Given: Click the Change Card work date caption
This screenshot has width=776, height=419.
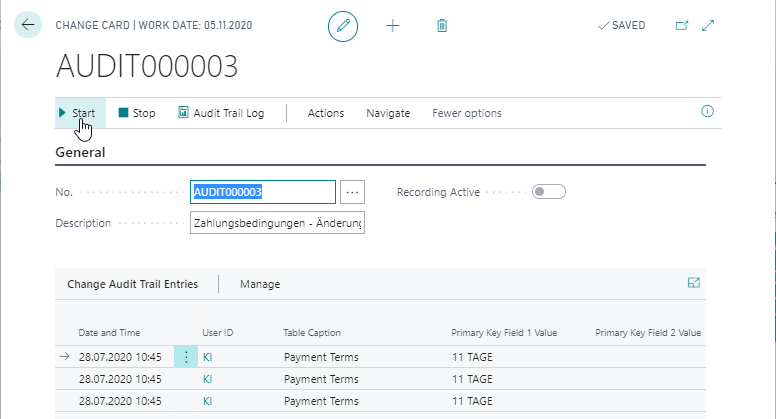Looking at the screenshot, I should (x=154, y=25).
